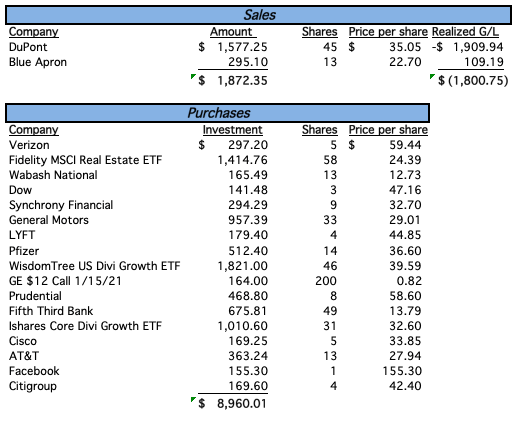Screen dimensions: 515x432
Task: Click the Verizon row label
Action: [29, 145]
